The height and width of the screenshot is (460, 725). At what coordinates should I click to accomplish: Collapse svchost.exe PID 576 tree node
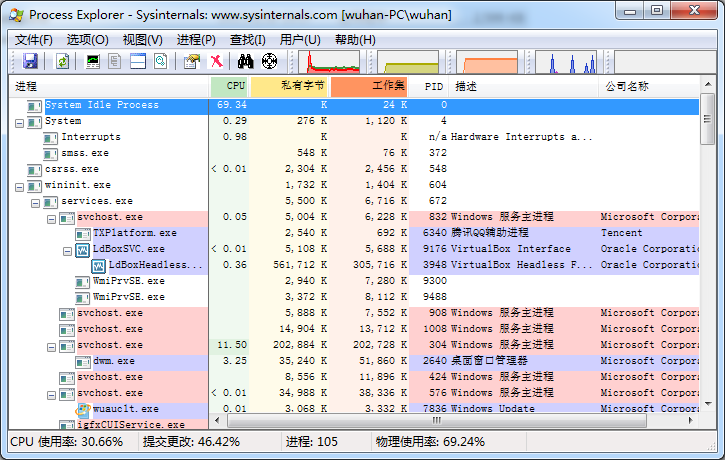point(51,395)
